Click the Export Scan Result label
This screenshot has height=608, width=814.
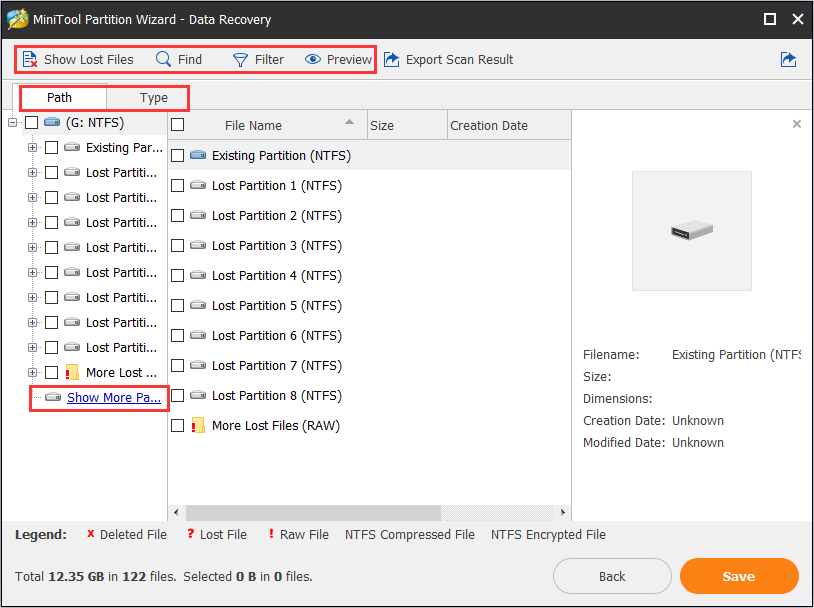(459, 60)
